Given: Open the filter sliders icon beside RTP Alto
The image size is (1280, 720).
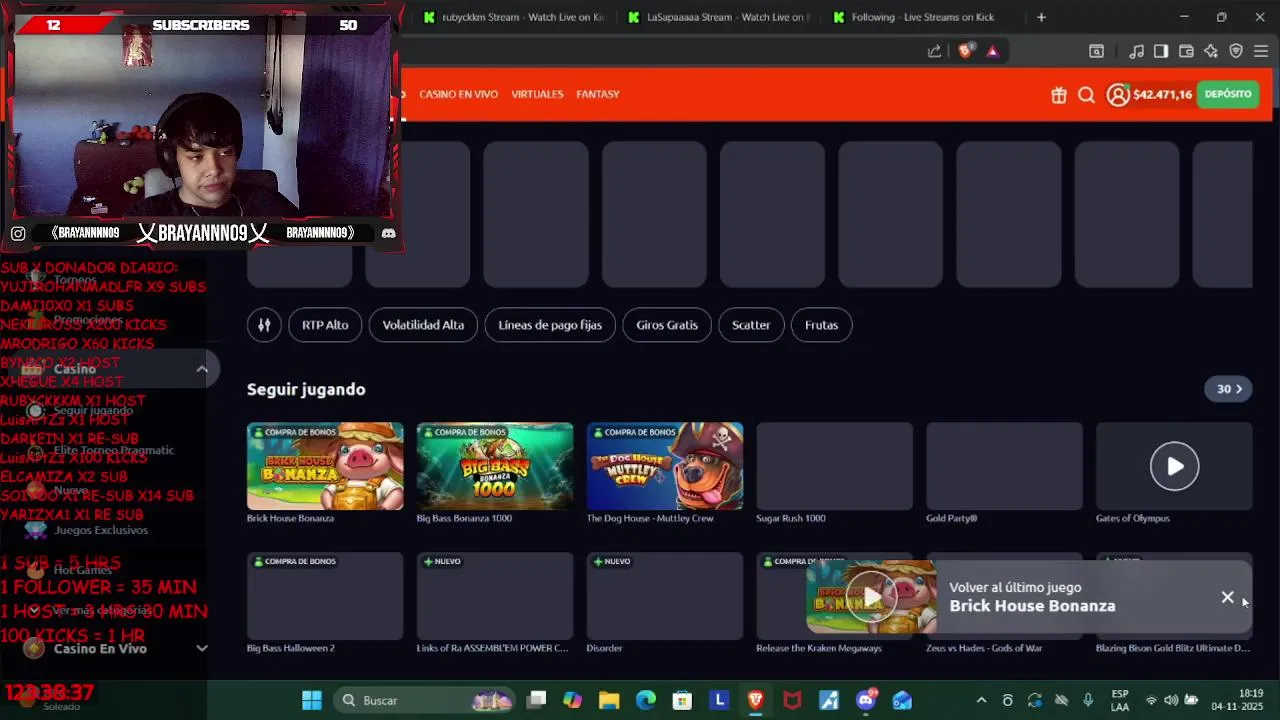Looking at the screenshot, I should pyautogui.click(x=264, y=325).
